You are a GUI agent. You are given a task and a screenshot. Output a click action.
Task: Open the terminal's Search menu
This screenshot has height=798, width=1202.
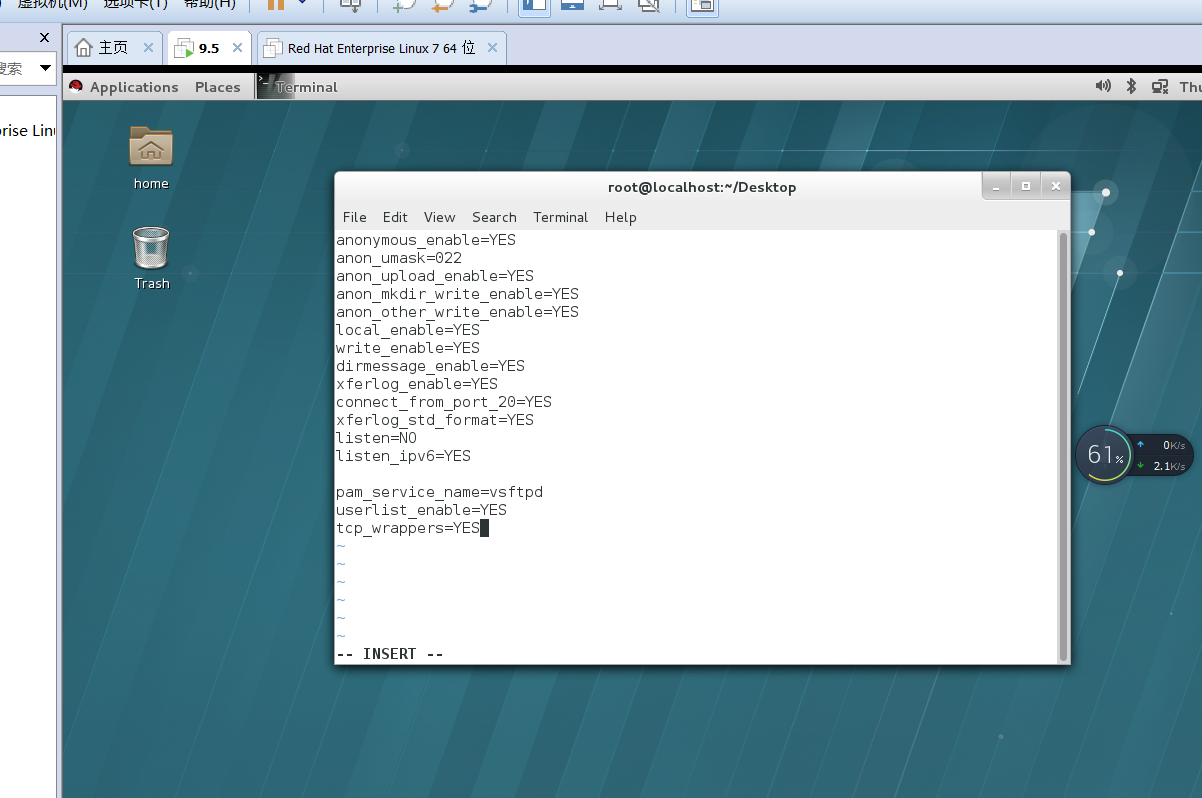(494, 217)
